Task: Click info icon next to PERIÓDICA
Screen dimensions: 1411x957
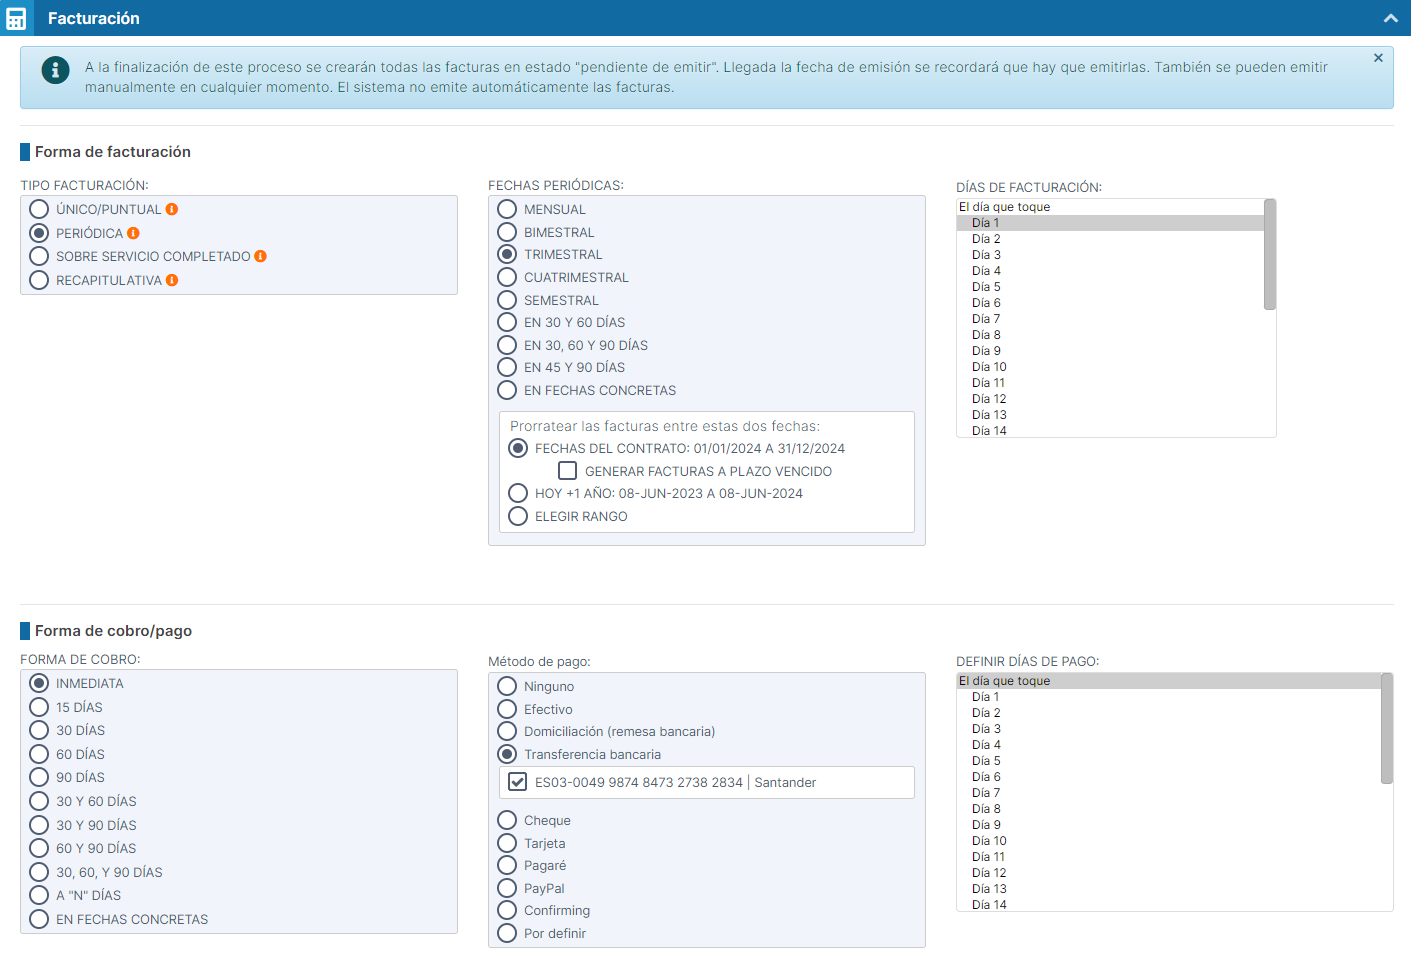Action: point(133,233)
